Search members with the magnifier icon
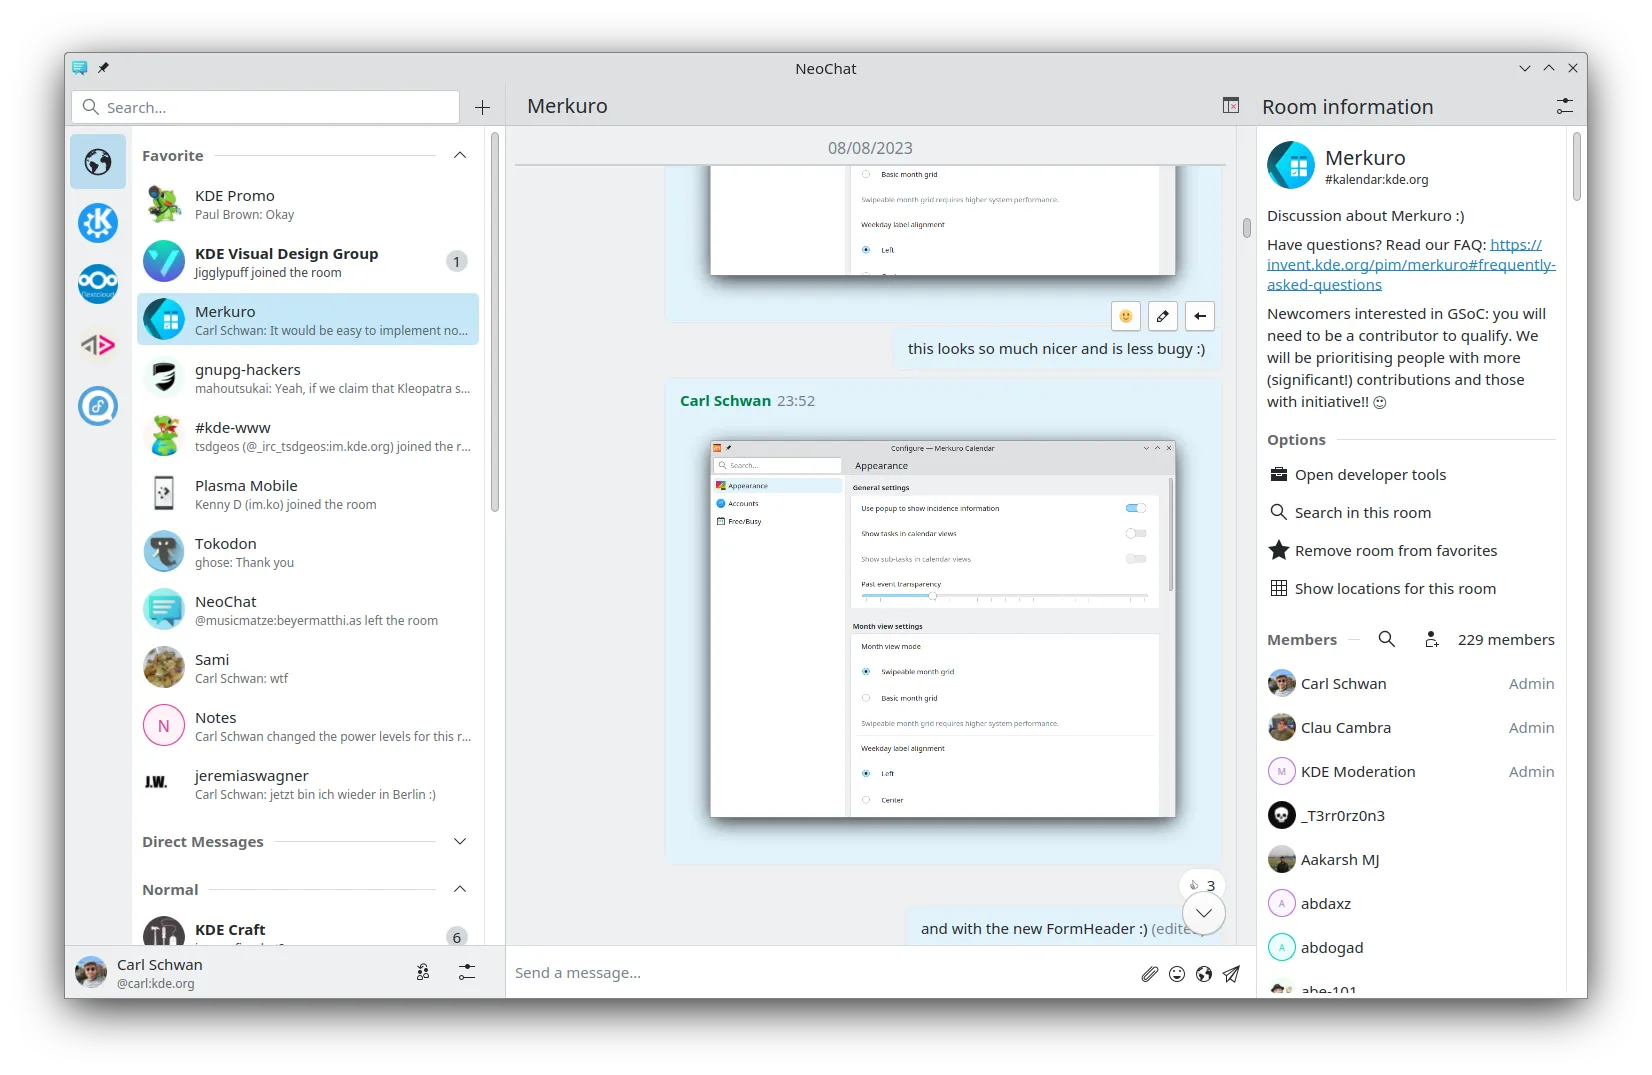Image resolution: width=1652 pixels, height=1075 pixels. (1386, 639)
